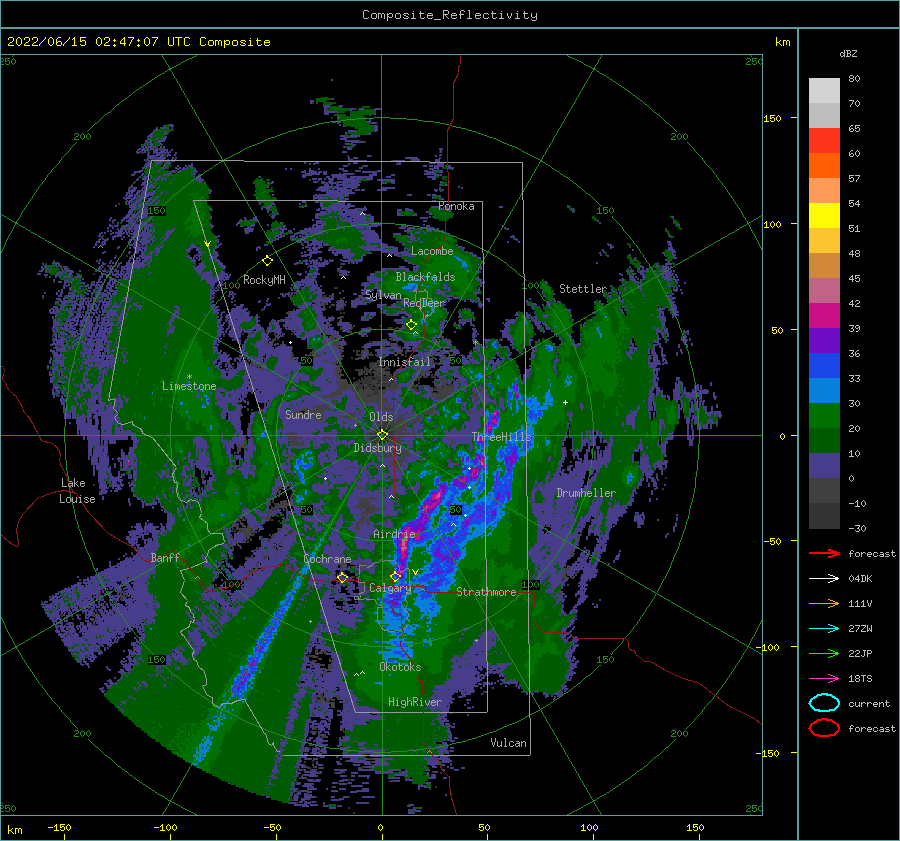
Task: Click the Composite_Reflectivity title
Action: [x=450, y=15]
